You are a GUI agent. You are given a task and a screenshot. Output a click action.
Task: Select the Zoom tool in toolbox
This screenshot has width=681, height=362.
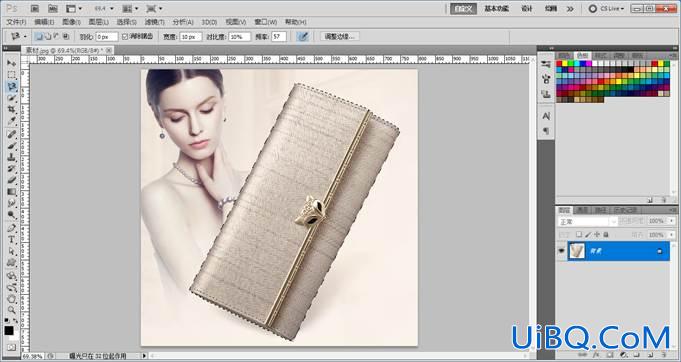[12, 310]
